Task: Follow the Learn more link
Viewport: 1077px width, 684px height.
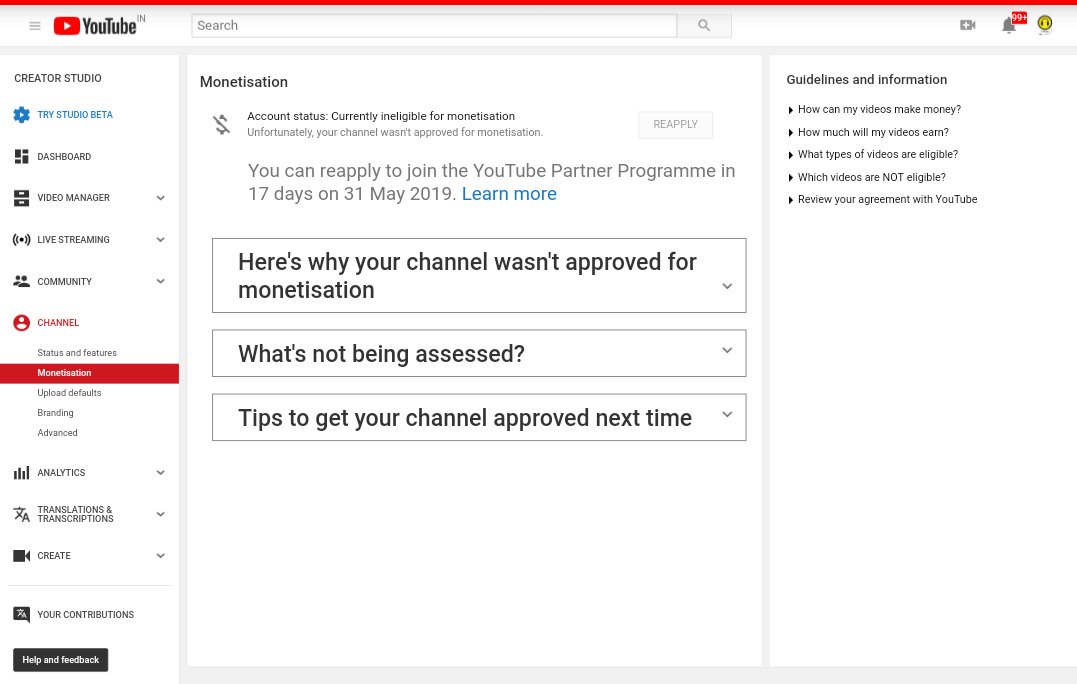Action: pyautogui.click(x=509, y=194)
